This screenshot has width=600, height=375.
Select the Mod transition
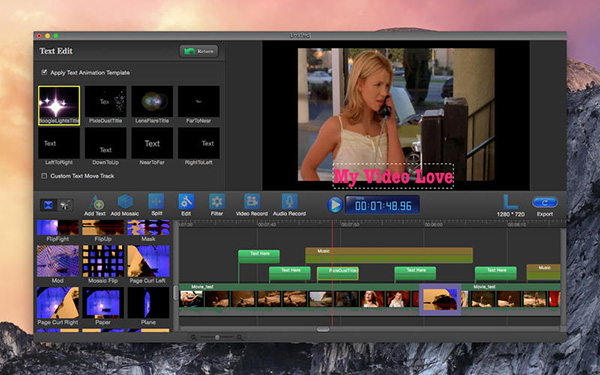(58, 261)
